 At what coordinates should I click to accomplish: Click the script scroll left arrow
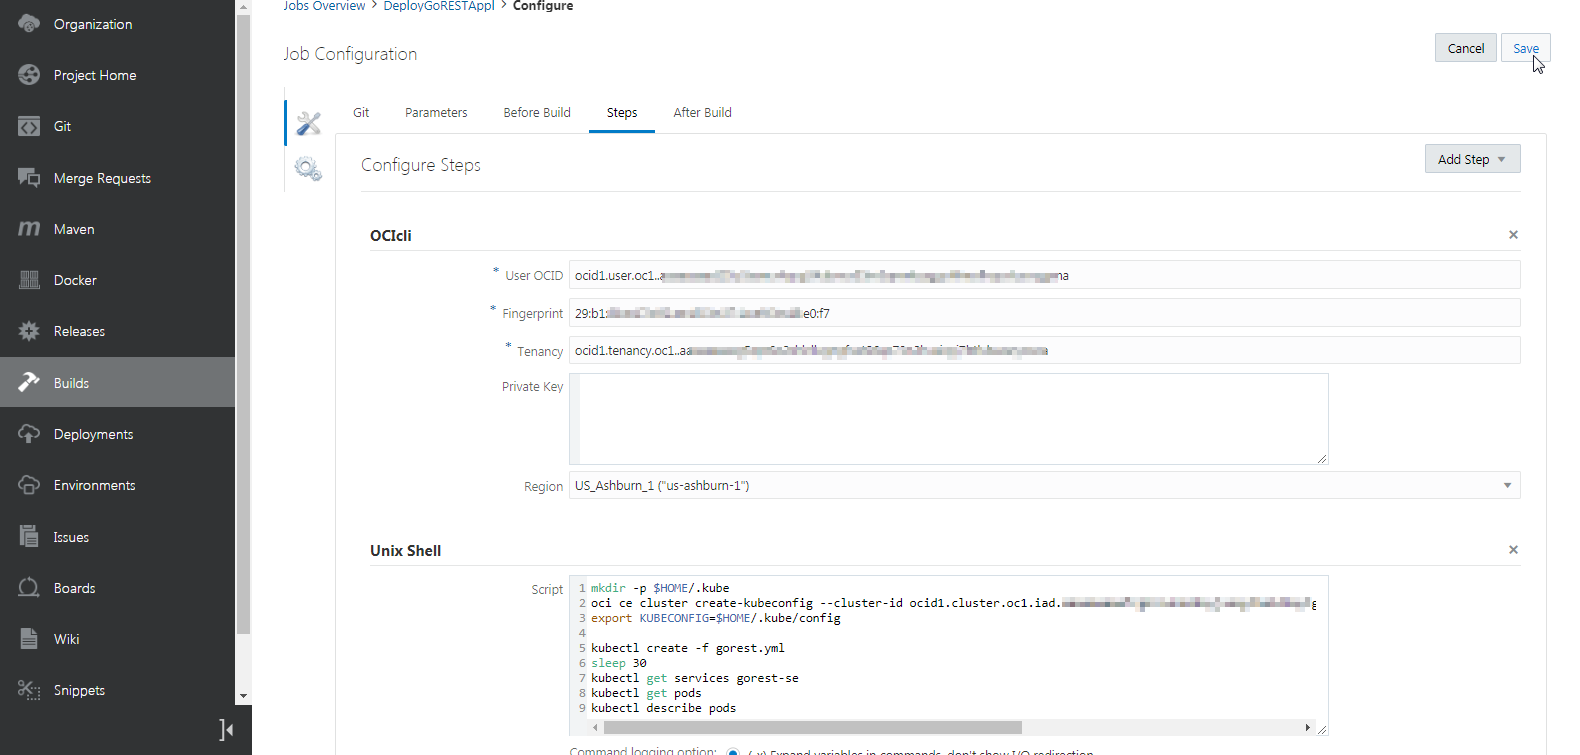(596, 727)
